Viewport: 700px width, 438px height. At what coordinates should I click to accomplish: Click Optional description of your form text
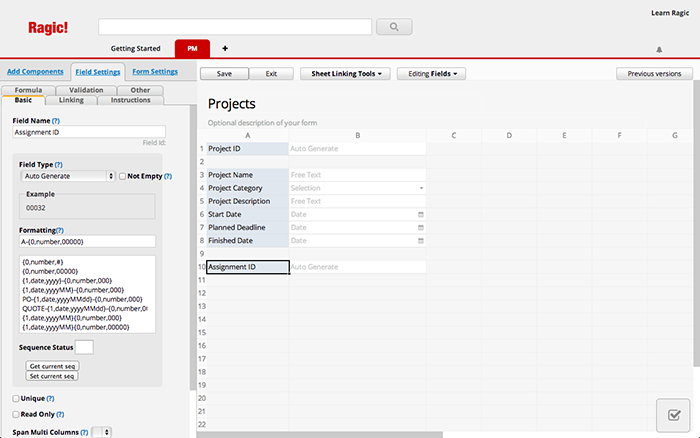pyautogui.click(x=262, y=123)
